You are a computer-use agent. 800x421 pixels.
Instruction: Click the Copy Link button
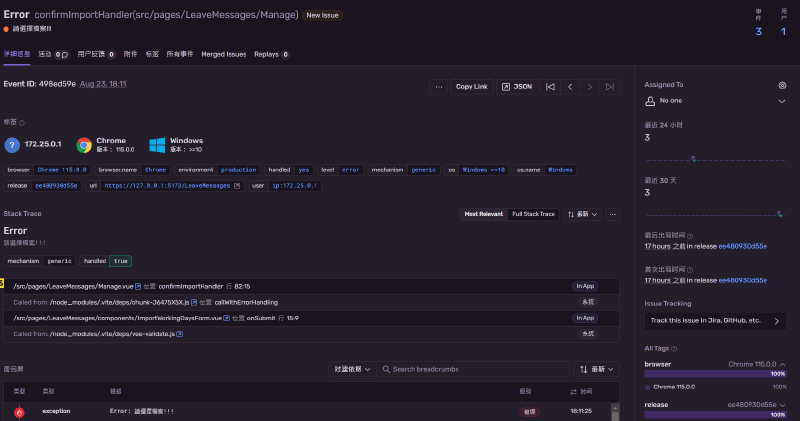click(x=471, y=87)
